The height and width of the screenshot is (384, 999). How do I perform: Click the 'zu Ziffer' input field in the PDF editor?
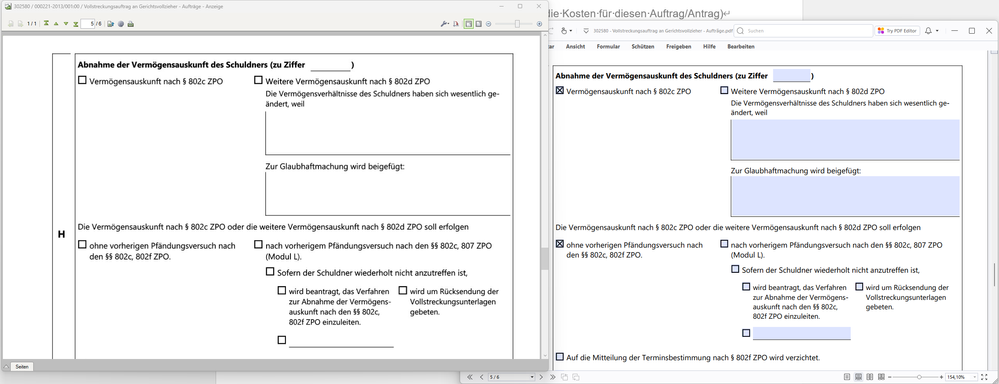[791, 76]
